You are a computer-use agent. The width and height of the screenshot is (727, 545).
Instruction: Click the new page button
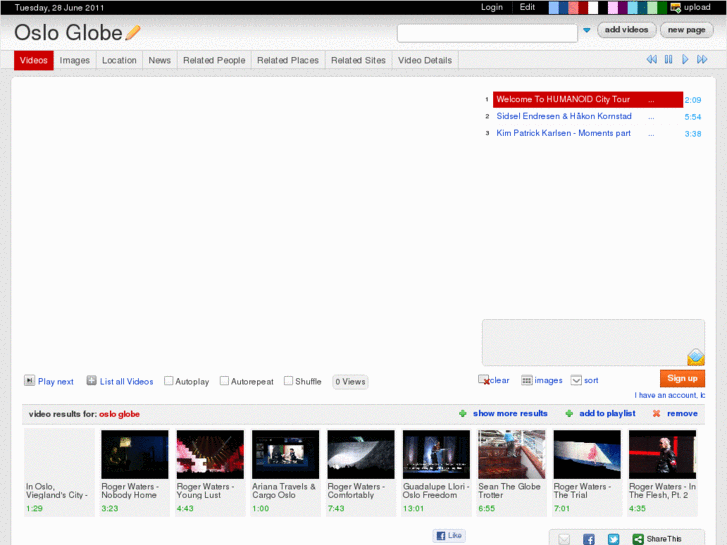pos(687,30)
